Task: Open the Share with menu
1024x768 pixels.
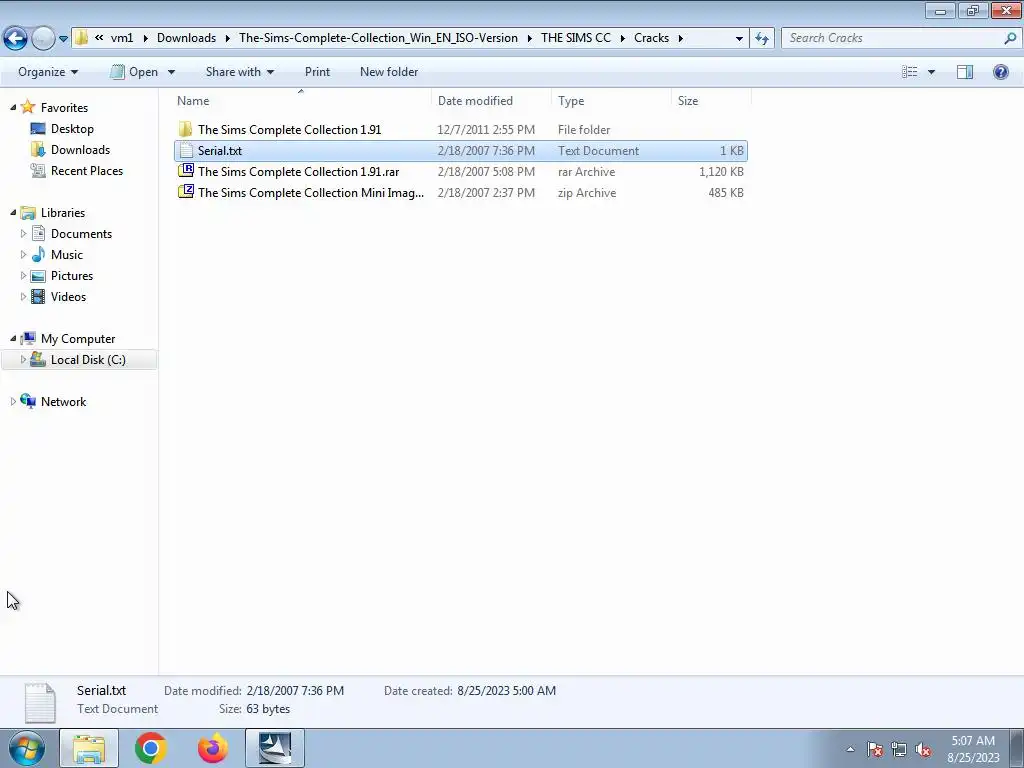Action: 240,72
